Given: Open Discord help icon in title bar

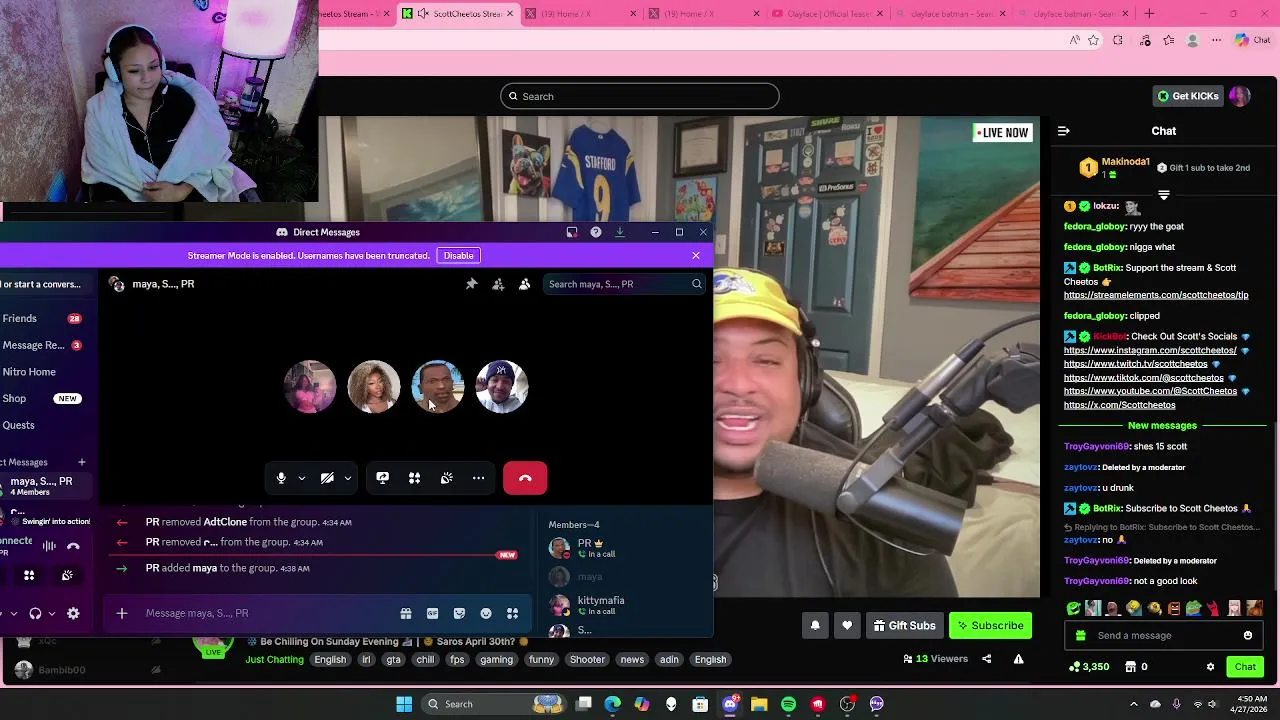Looking at the screenshot, I should (x=596, y=232).
